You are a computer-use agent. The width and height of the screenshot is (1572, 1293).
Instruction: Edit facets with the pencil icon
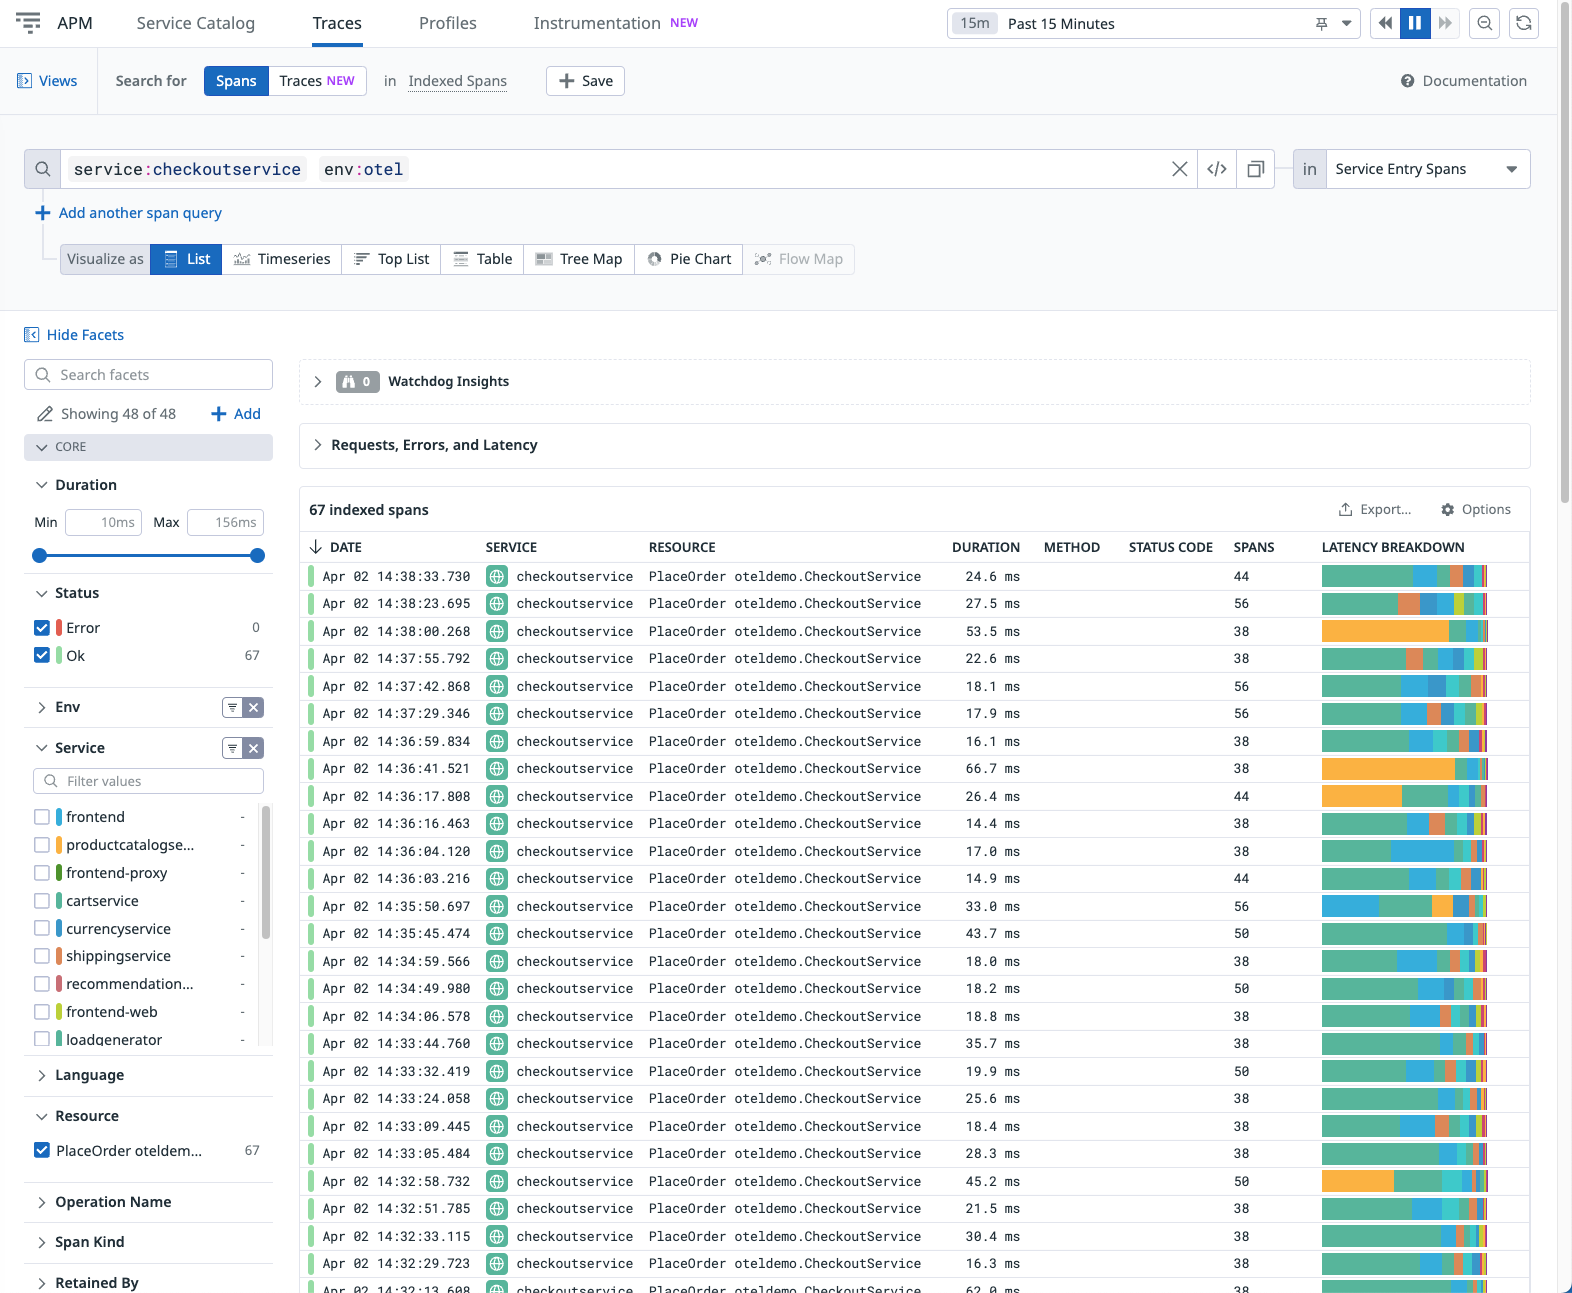coord(45,414)
